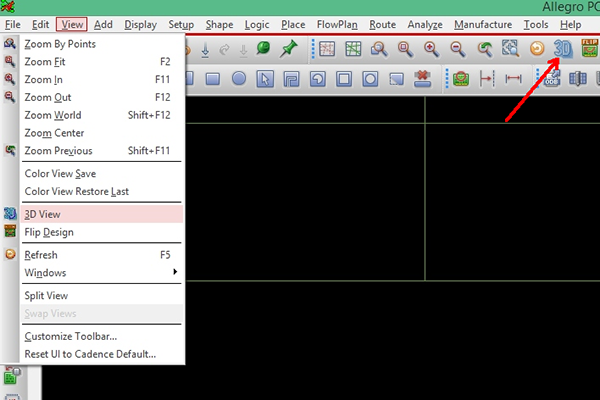Viewport: 600px width, 400px height.
Task: Click the nested-outline shape toolbar icon
Action: tap(291, 79)
